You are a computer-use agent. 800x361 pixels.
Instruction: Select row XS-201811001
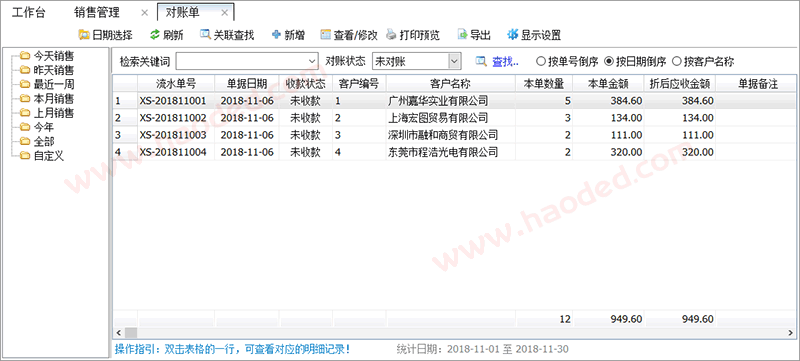(454, 101)
